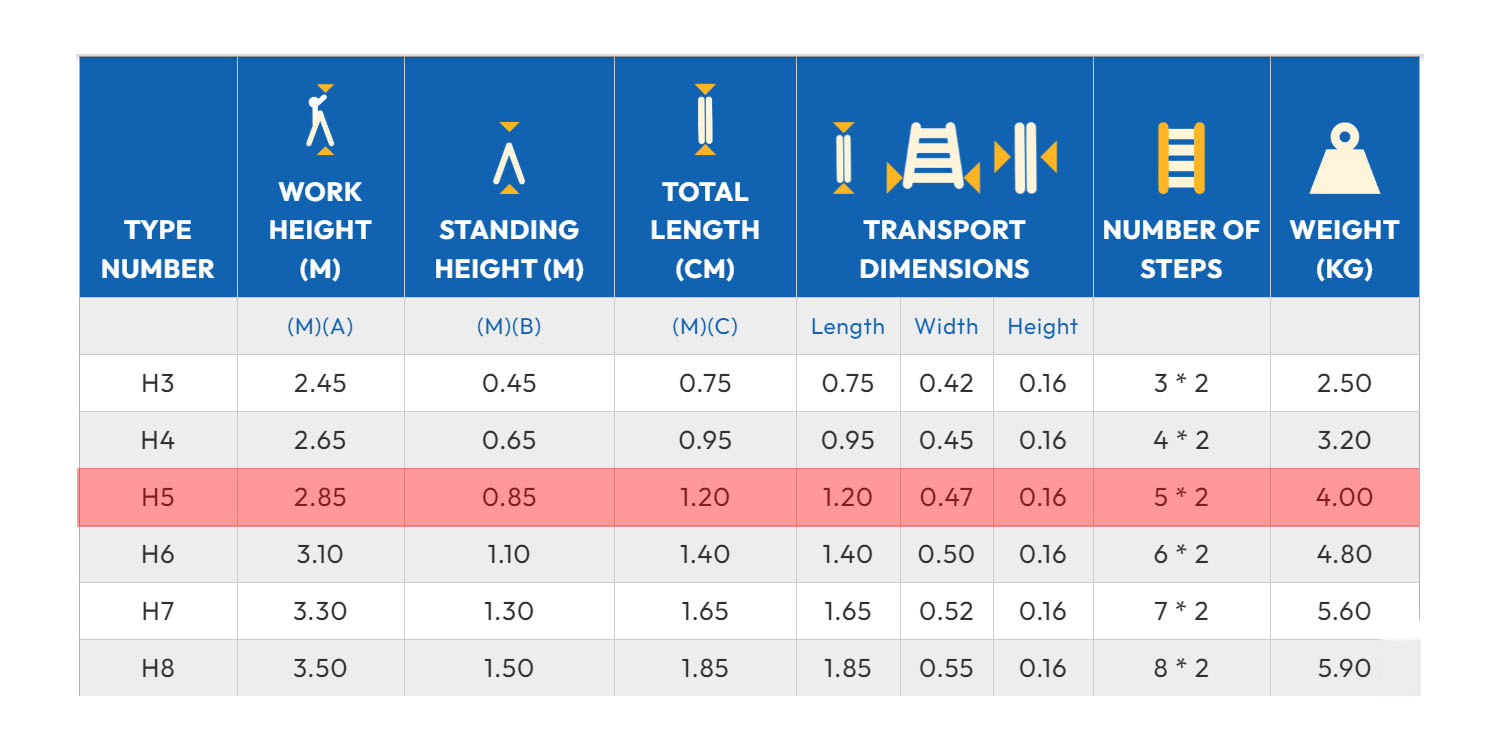Select the highlighted H5 row label
1500x750 pixels.
(158, 497)
